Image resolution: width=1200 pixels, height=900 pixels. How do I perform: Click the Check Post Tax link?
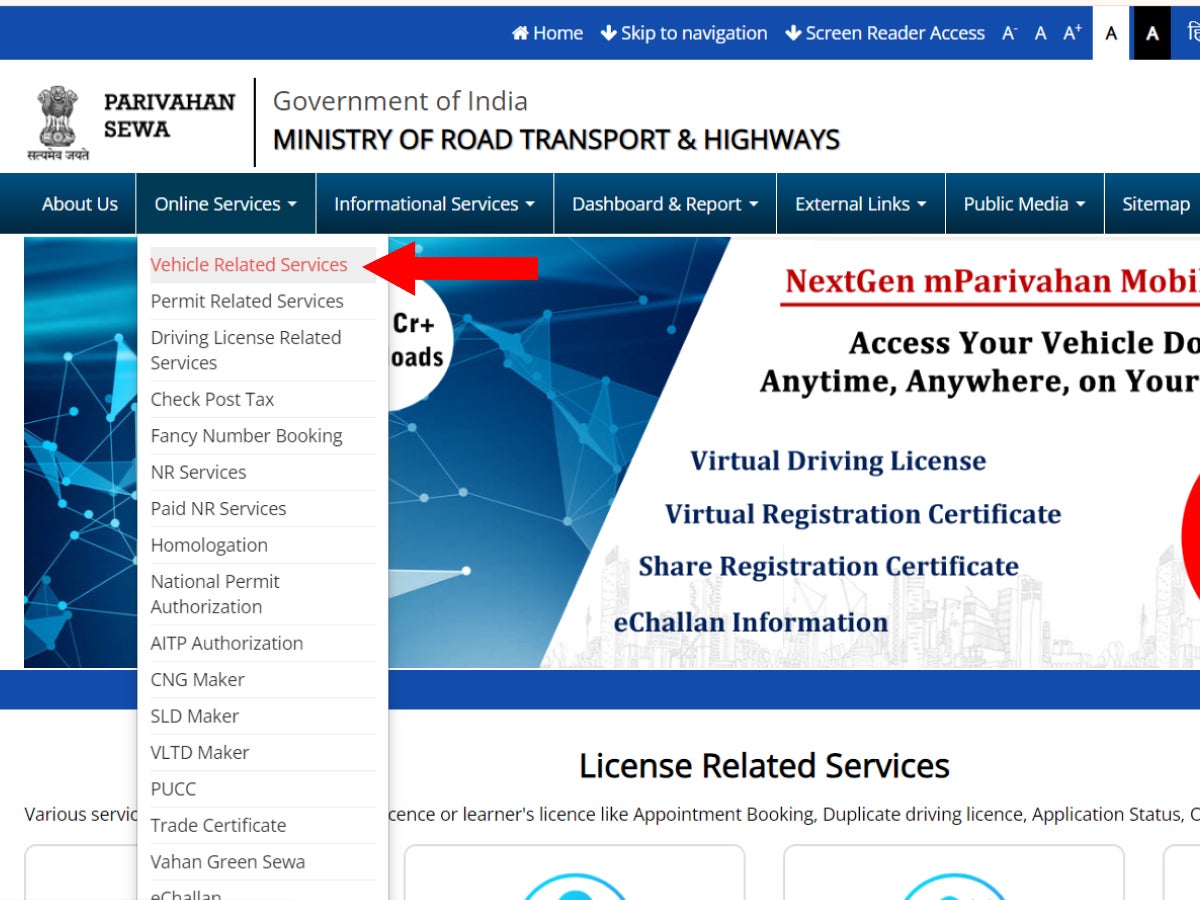212,399
